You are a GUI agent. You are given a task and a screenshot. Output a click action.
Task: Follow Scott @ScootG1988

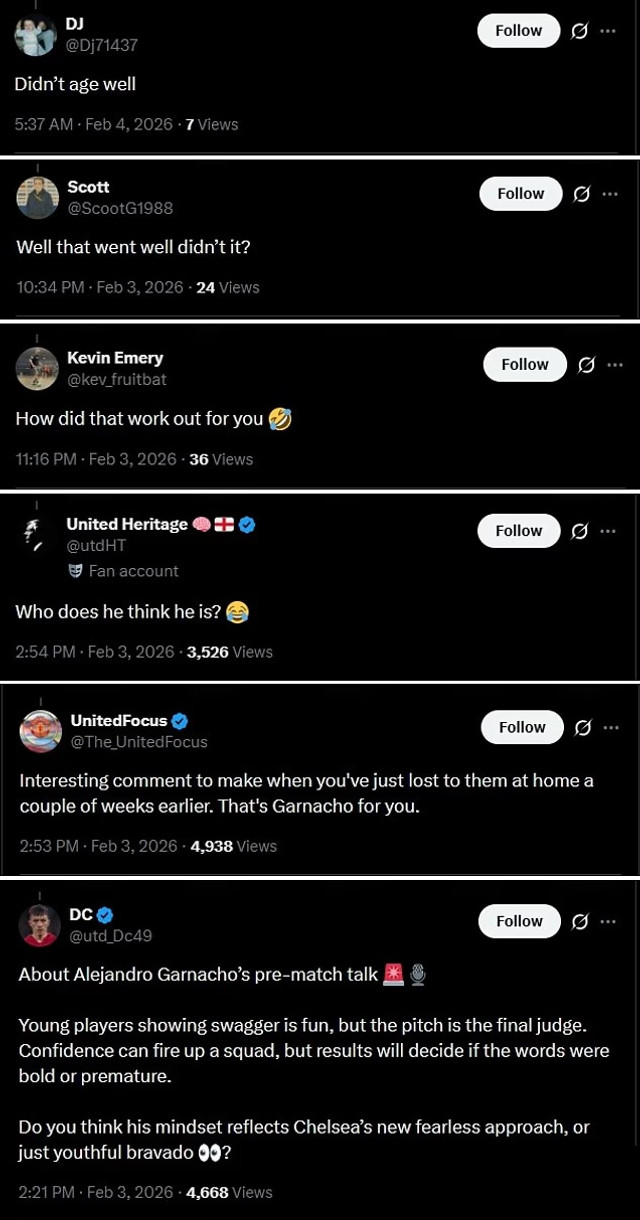(520, 194)
